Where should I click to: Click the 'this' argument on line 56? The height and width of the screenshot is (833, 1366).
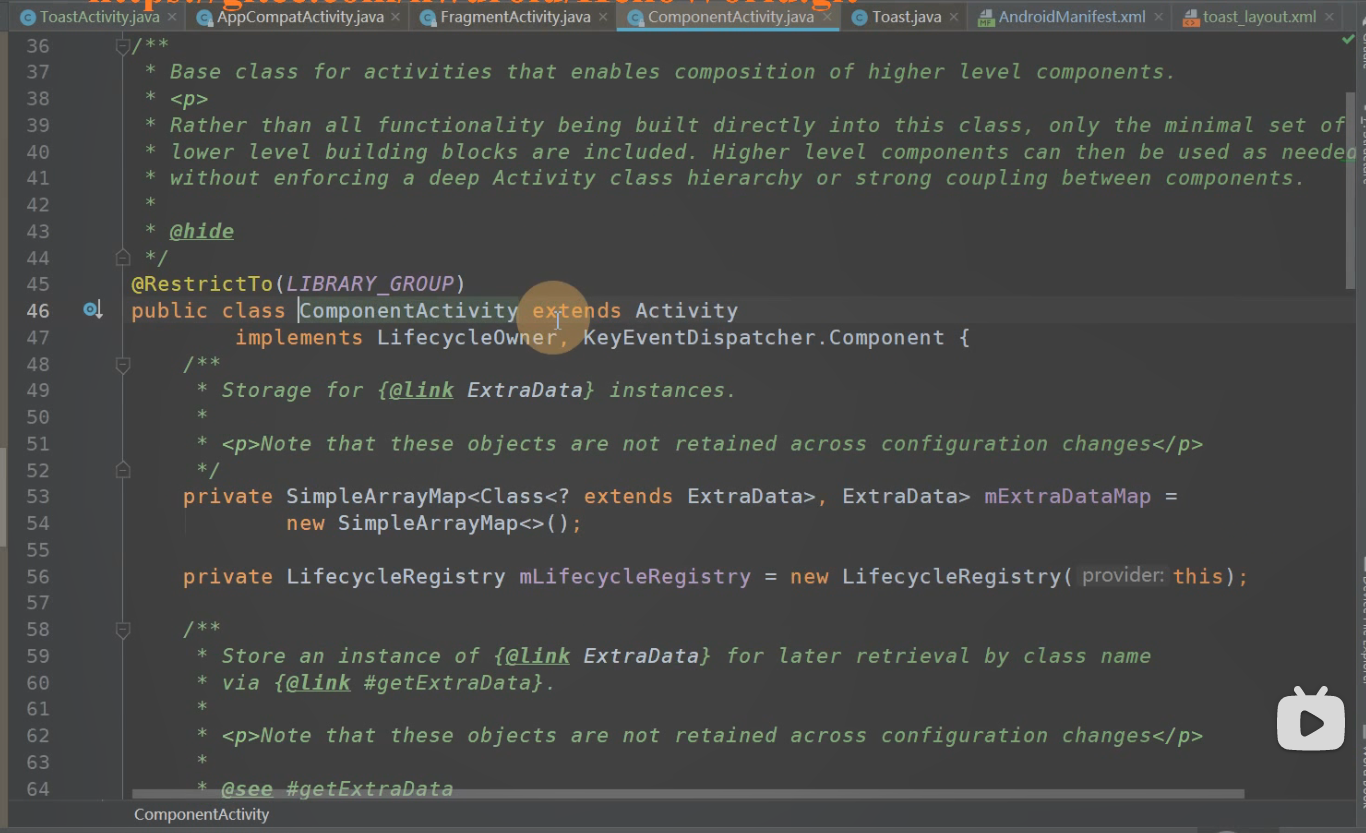point(1198,576)
